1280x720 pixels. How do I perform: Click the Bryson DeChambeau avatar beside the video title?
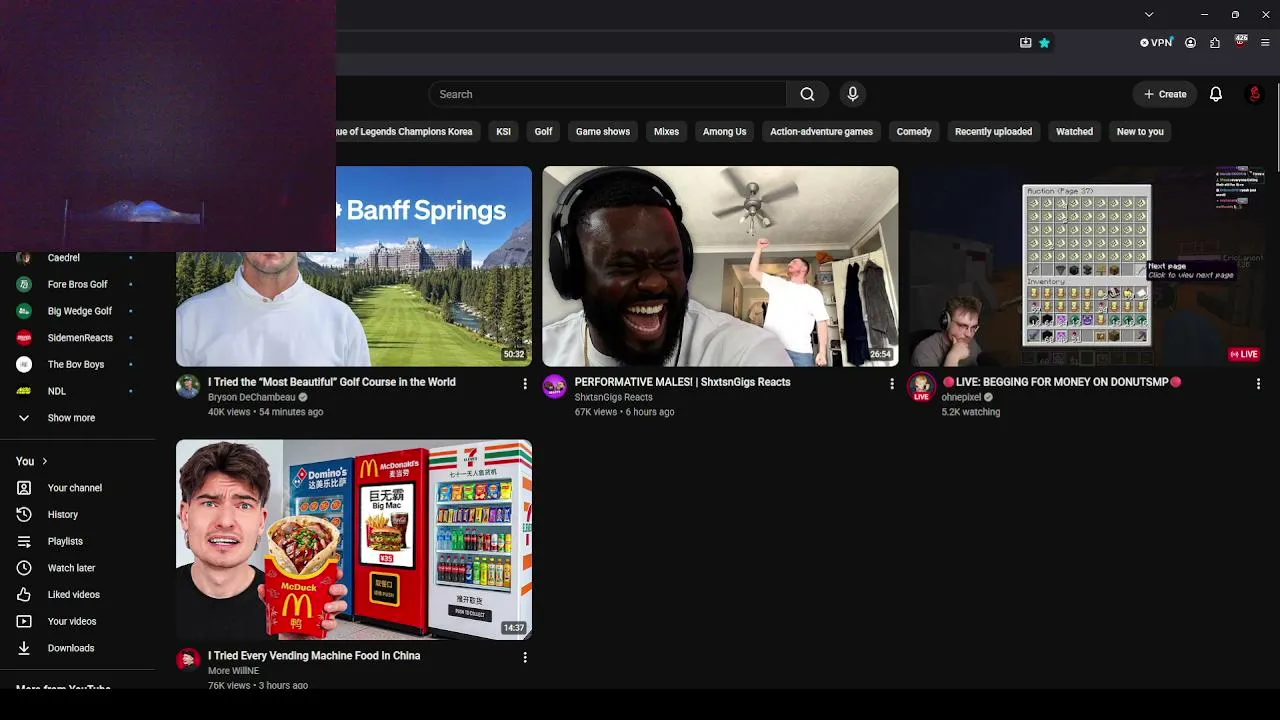[188, 387]
